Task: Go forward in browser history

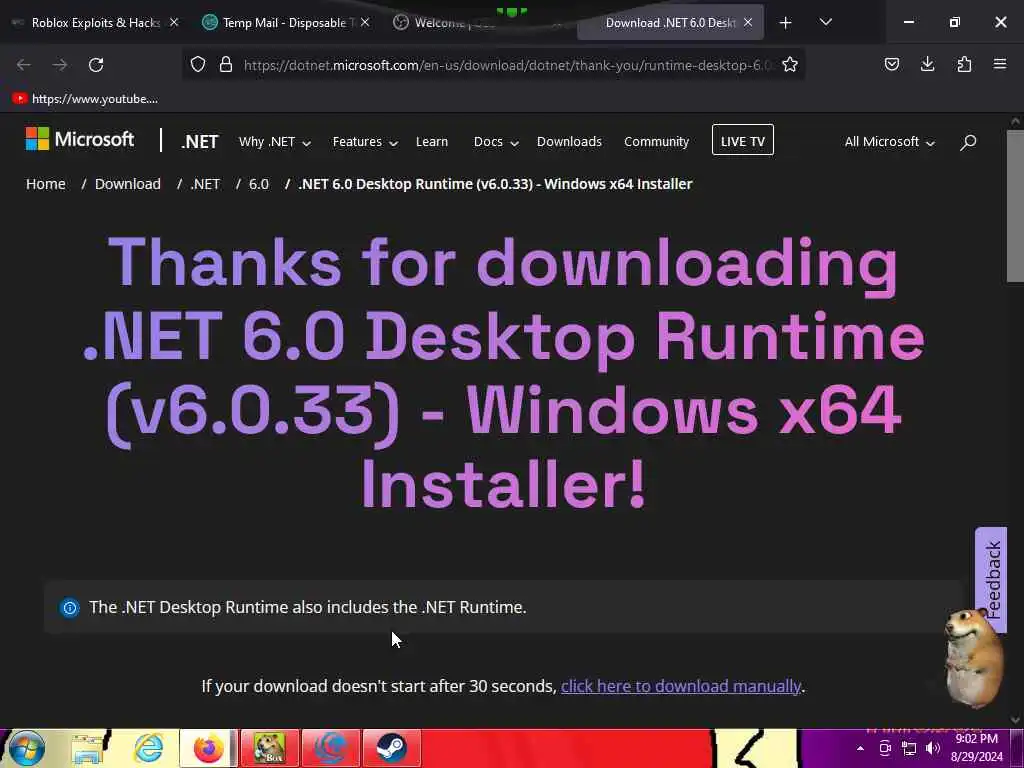Action: [60, 65]
